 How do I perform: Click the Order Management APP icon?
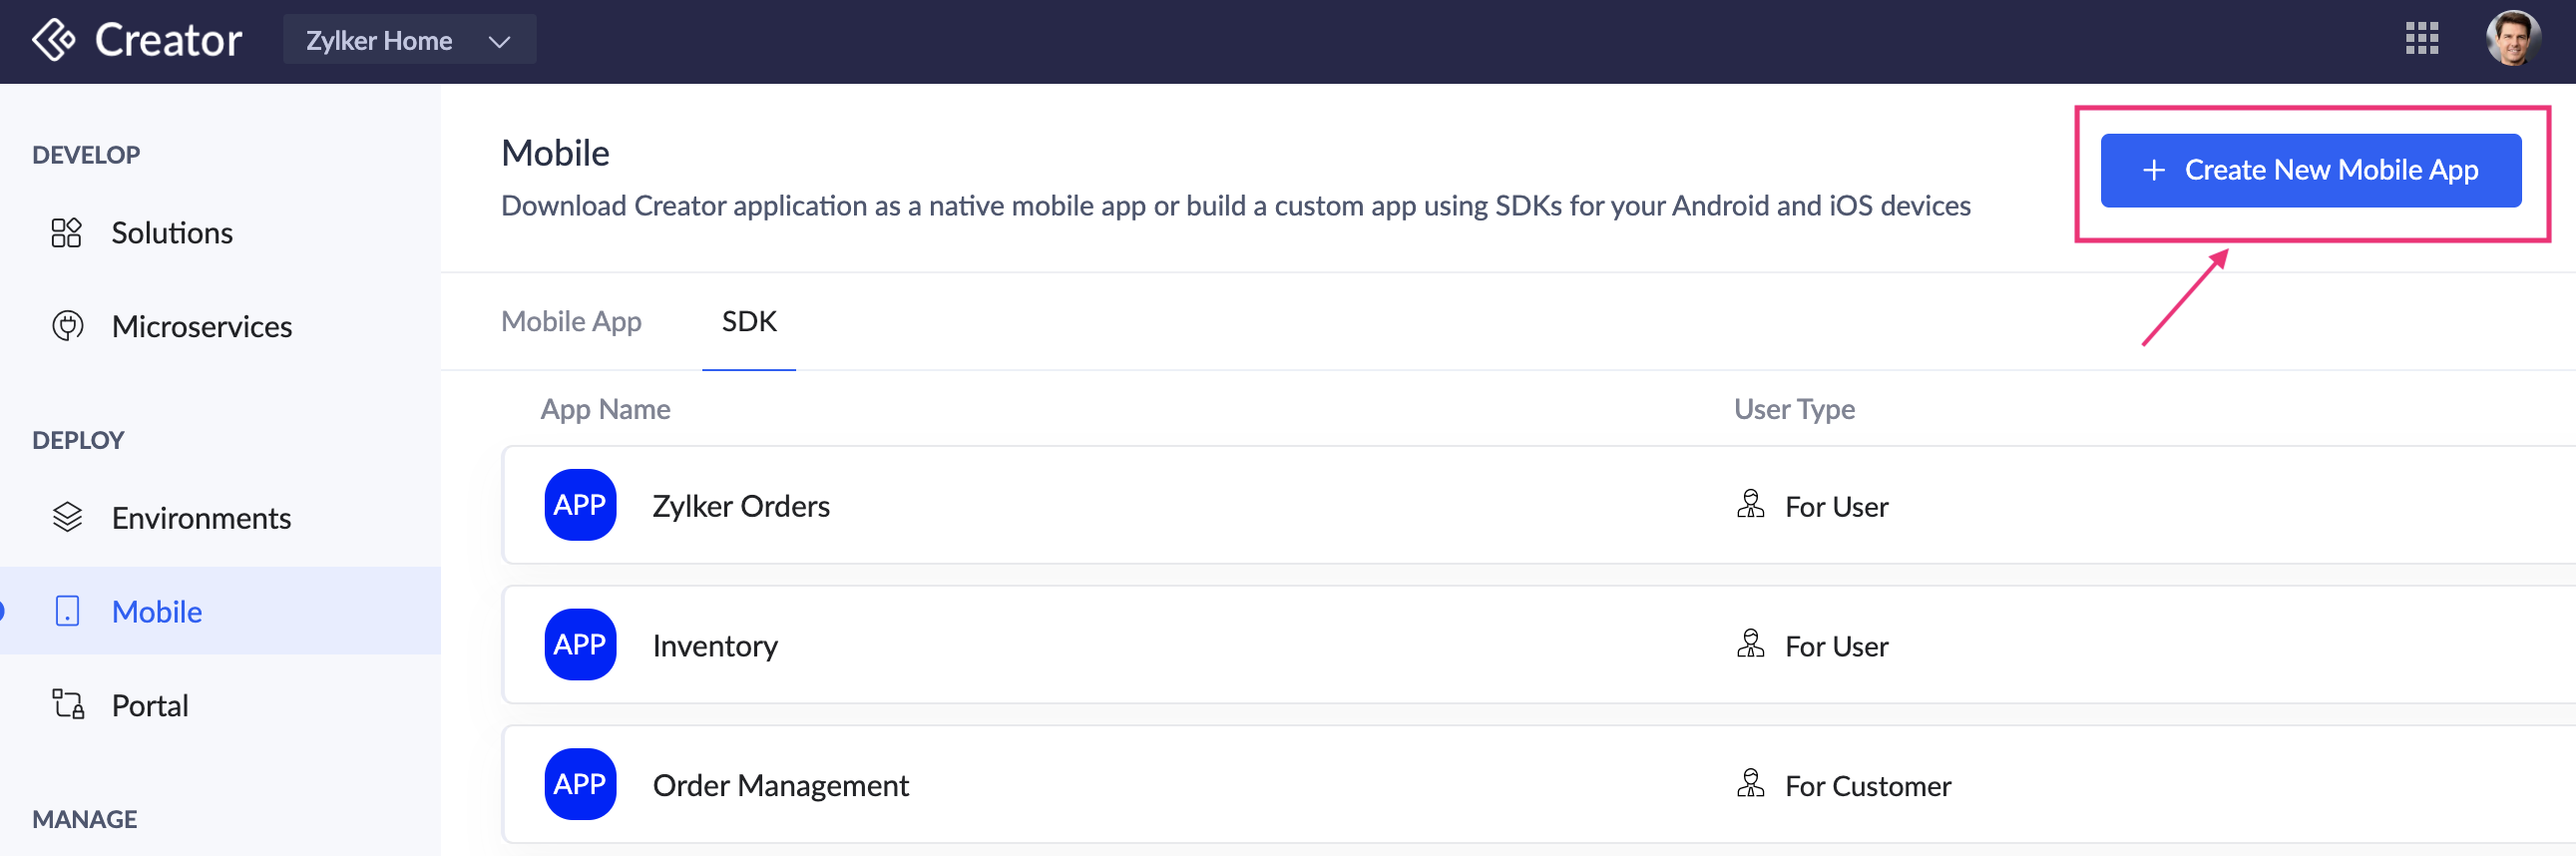tap(580, 785)
